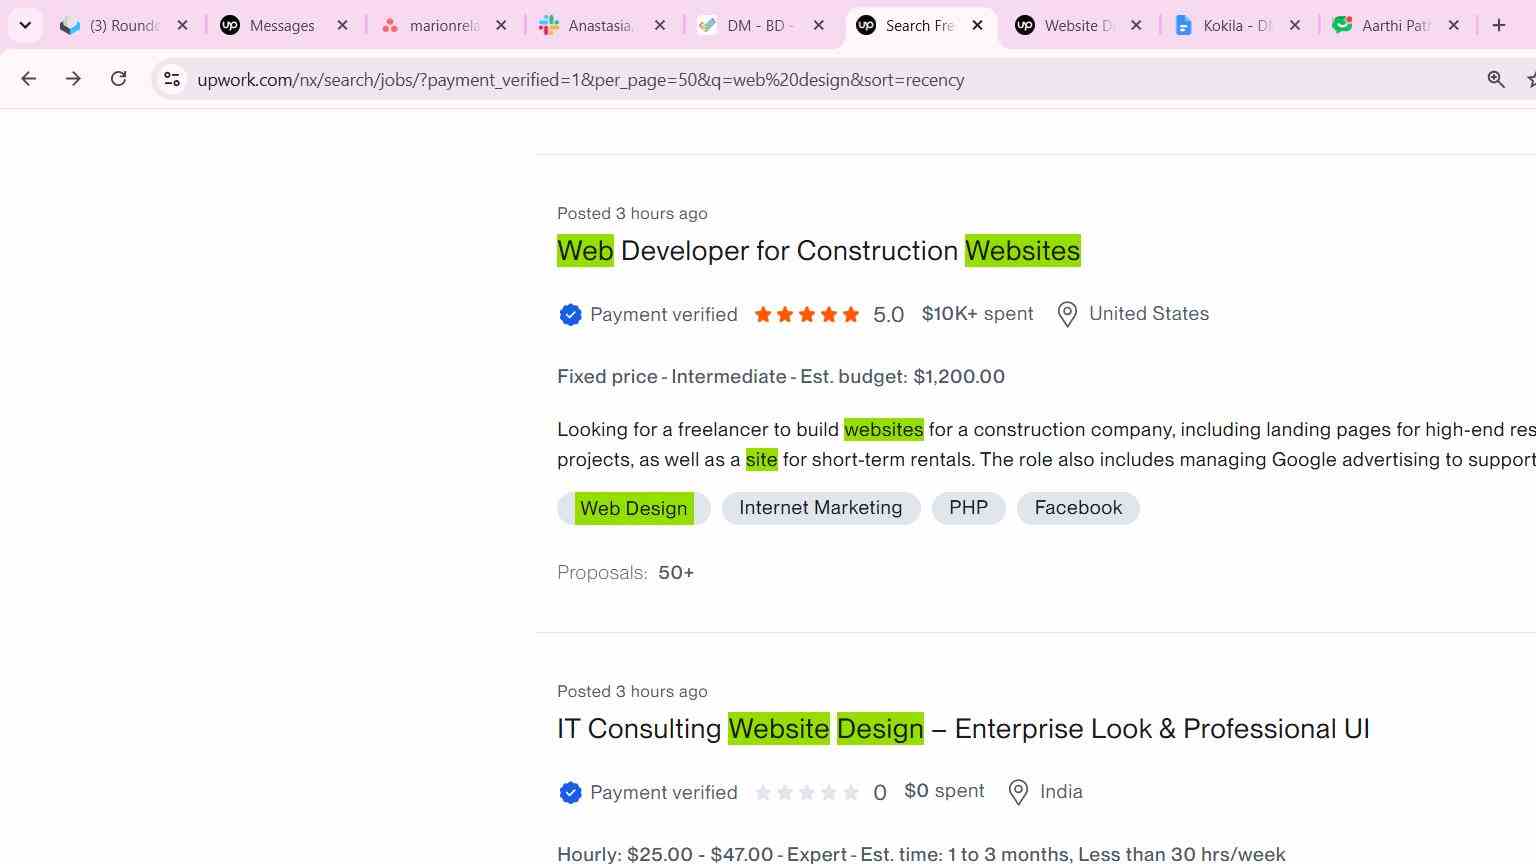
Task: Open Web Developer for Construction Websites job
Action: tap(818, 250)
